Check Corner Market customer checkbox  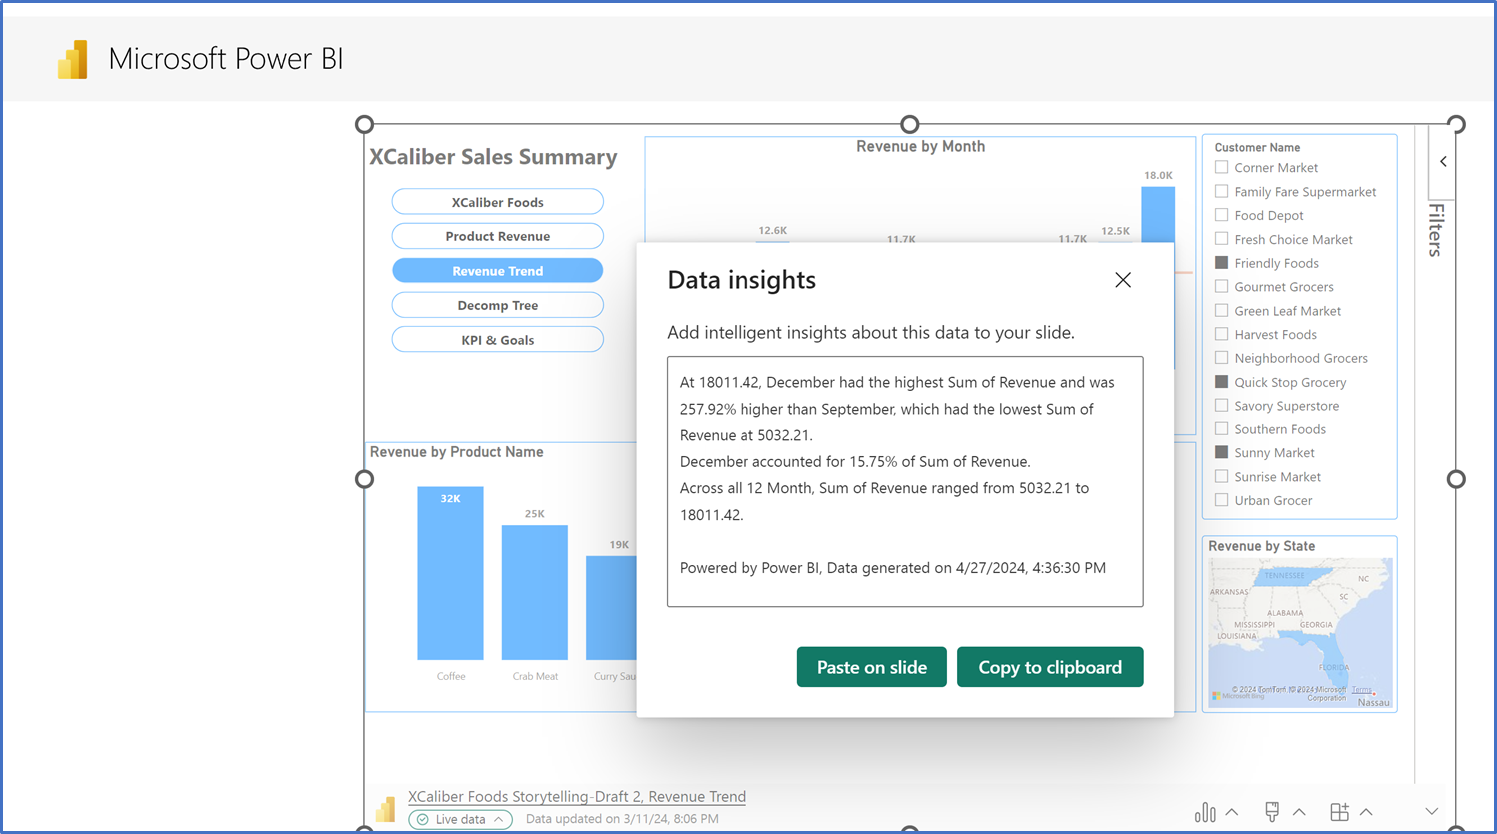pyautogui.click(x=1221, y=167)
